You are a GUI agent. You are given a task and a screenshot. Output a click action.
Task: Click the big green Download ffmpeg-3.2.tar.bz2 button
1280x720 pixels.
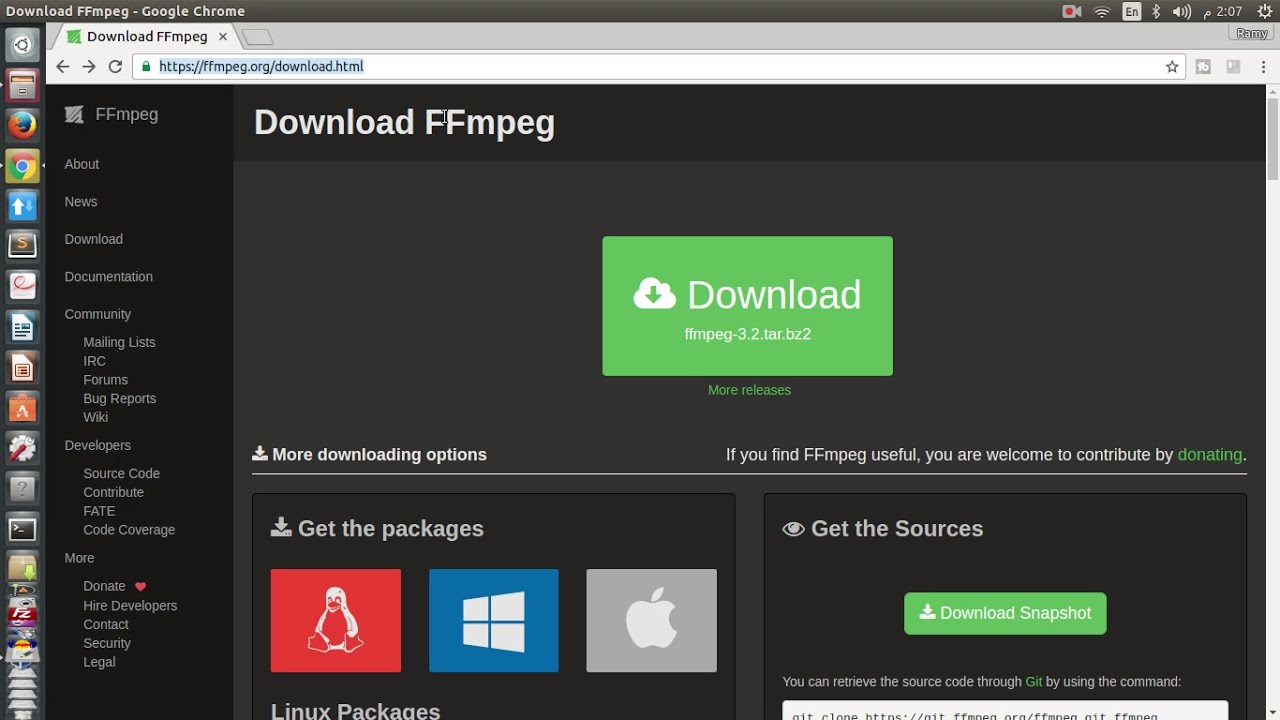click(747, 306)
